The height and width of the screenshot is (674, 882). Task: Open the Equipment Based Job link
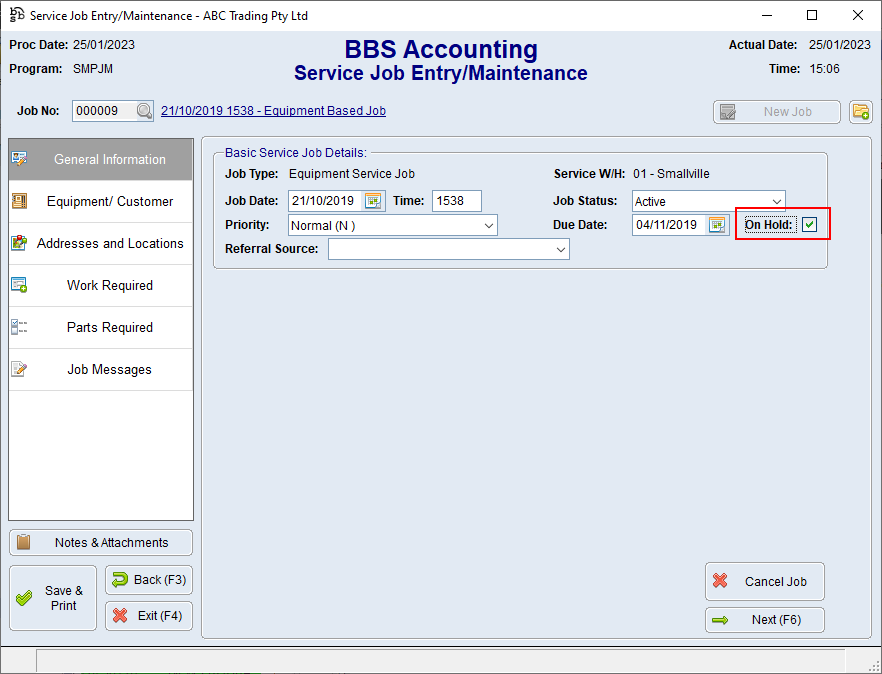pos(272,110)
